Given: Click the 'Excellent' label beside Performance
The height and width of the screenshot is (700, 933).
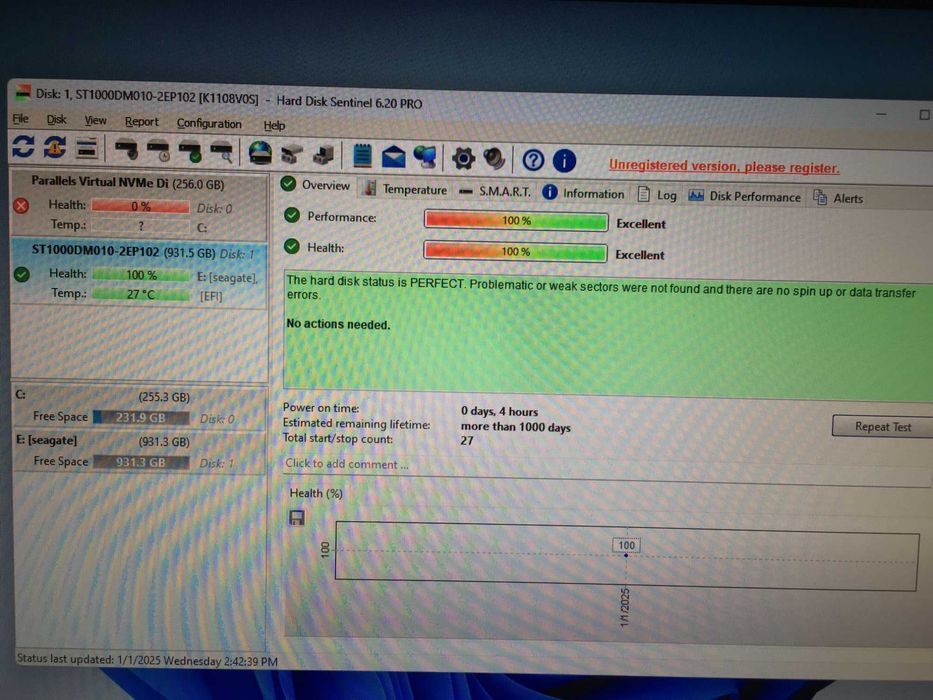Looking at the screenshot, I should tap(641, 224).
